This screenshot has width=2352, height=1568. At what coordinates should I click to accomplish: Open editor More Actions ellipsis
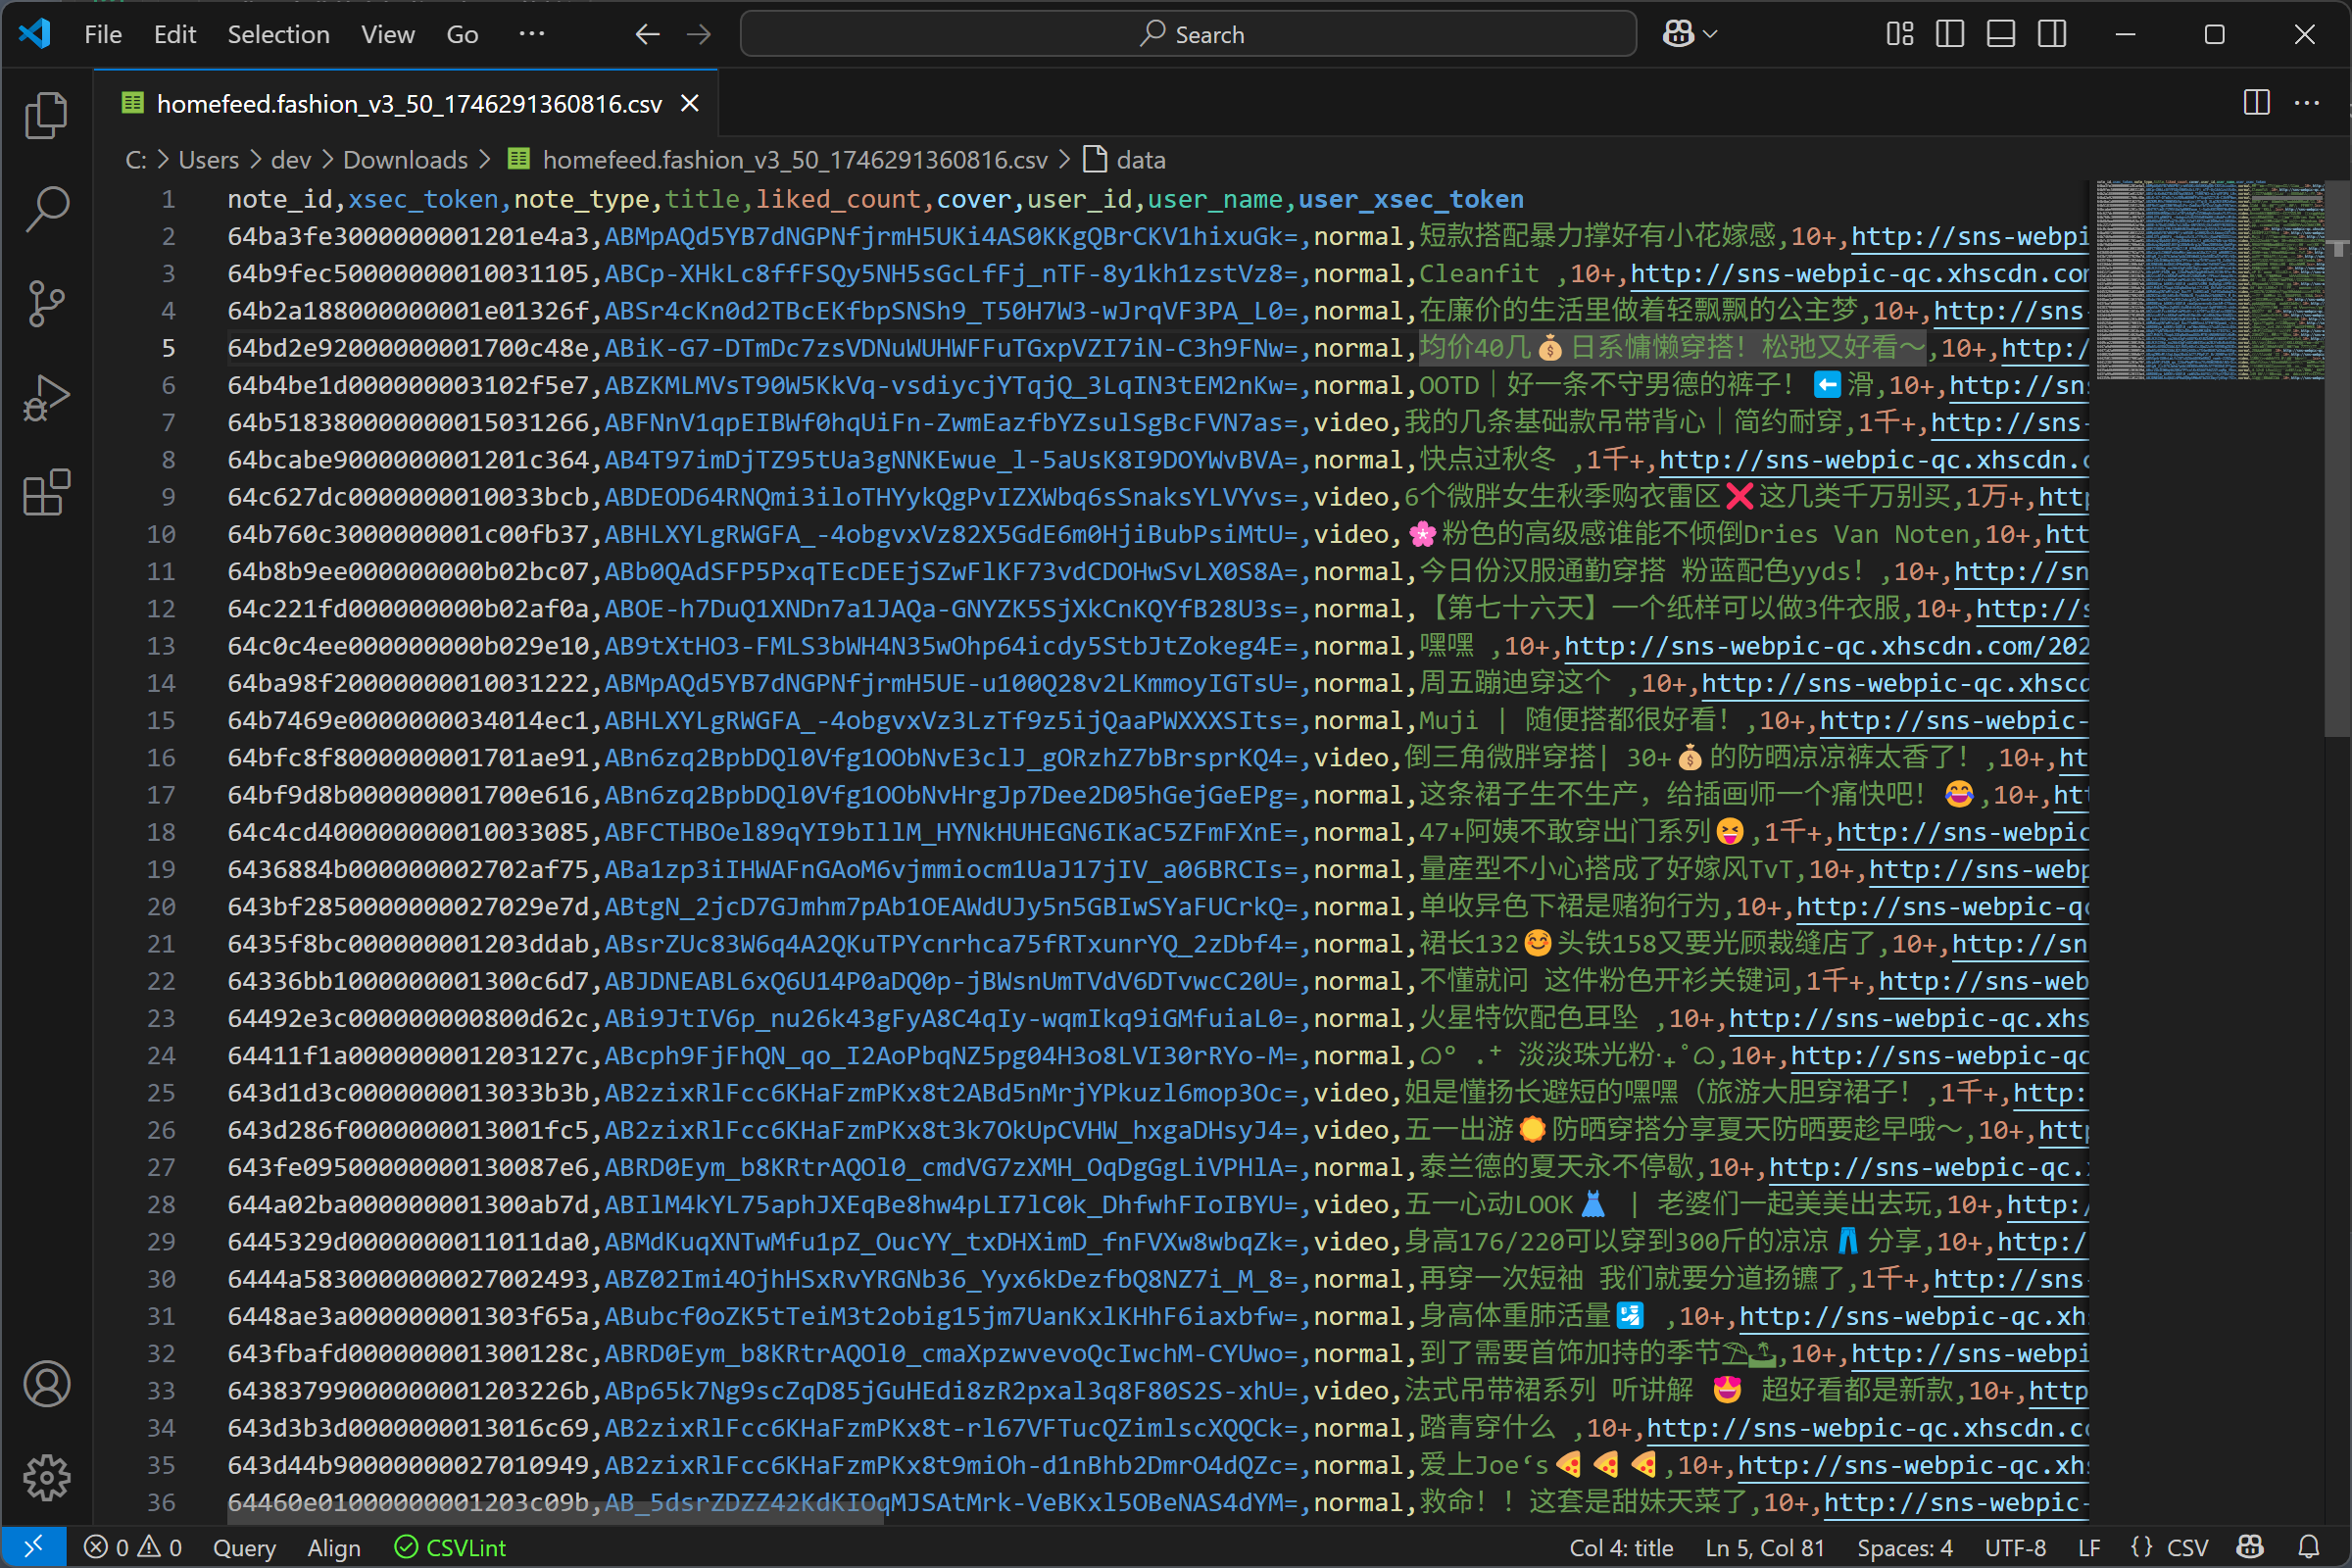(x=2307, y=103)
